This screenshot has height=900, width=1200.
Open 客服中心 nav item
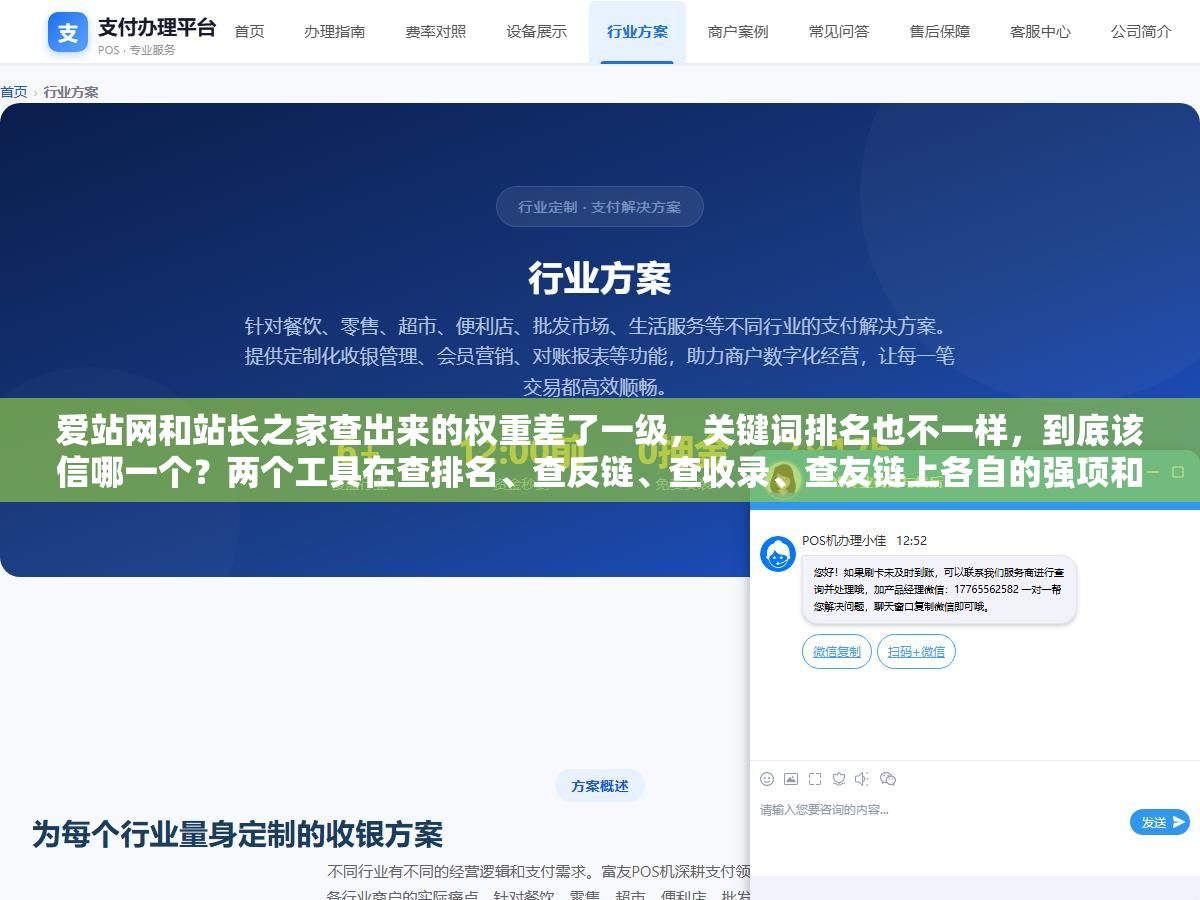click(1040, 32)
